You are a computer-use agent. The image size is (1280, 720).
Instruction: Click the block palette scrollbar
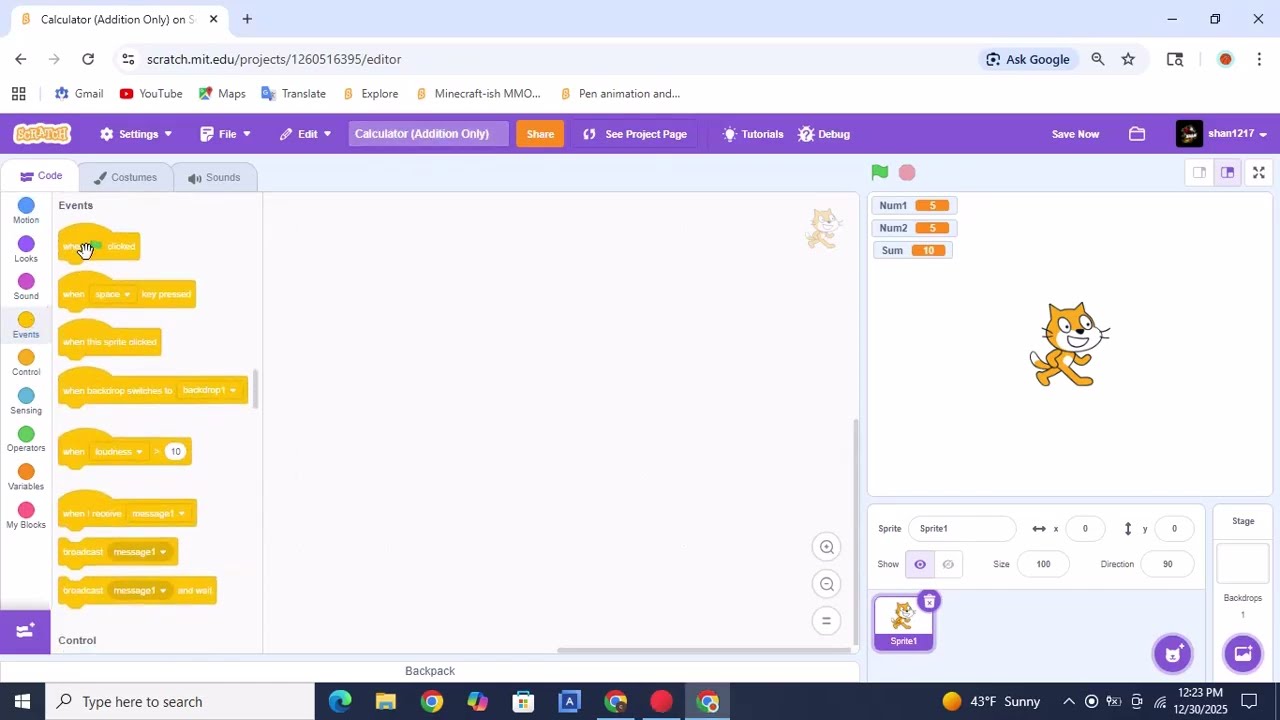tap(255, 389)
